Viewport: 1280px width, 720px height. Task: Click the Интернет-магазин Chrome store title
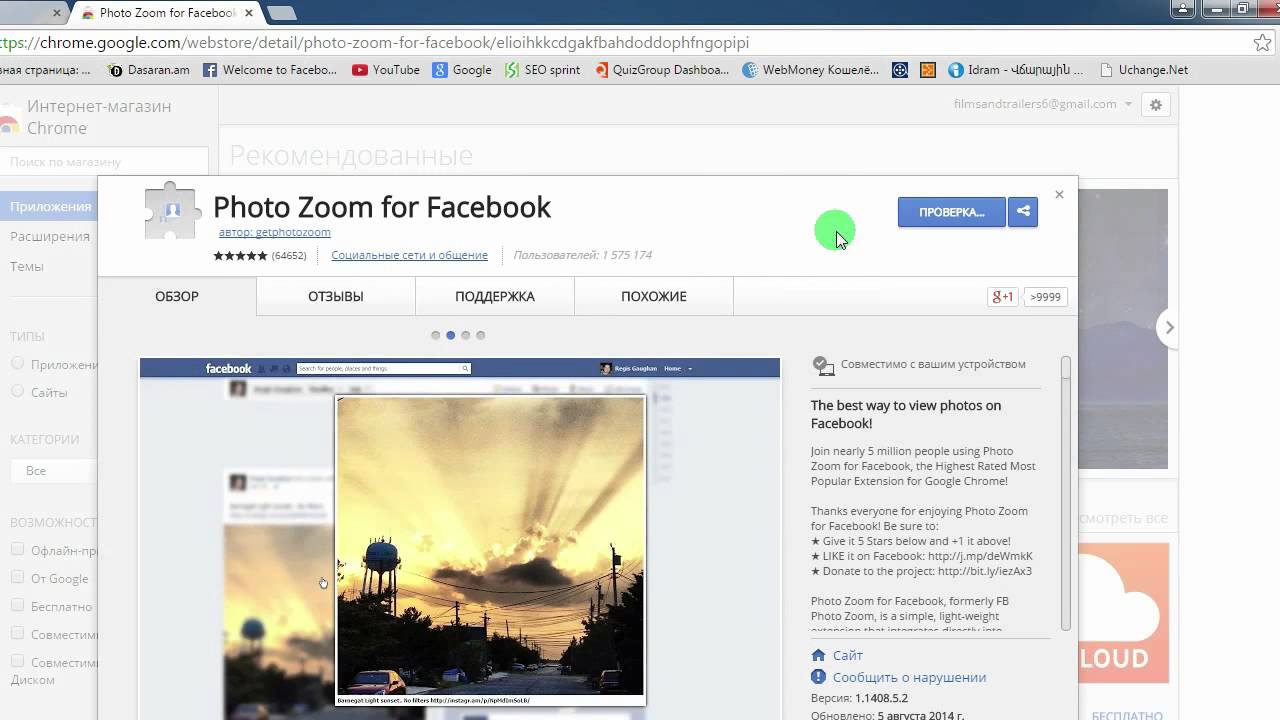[99, 117]
